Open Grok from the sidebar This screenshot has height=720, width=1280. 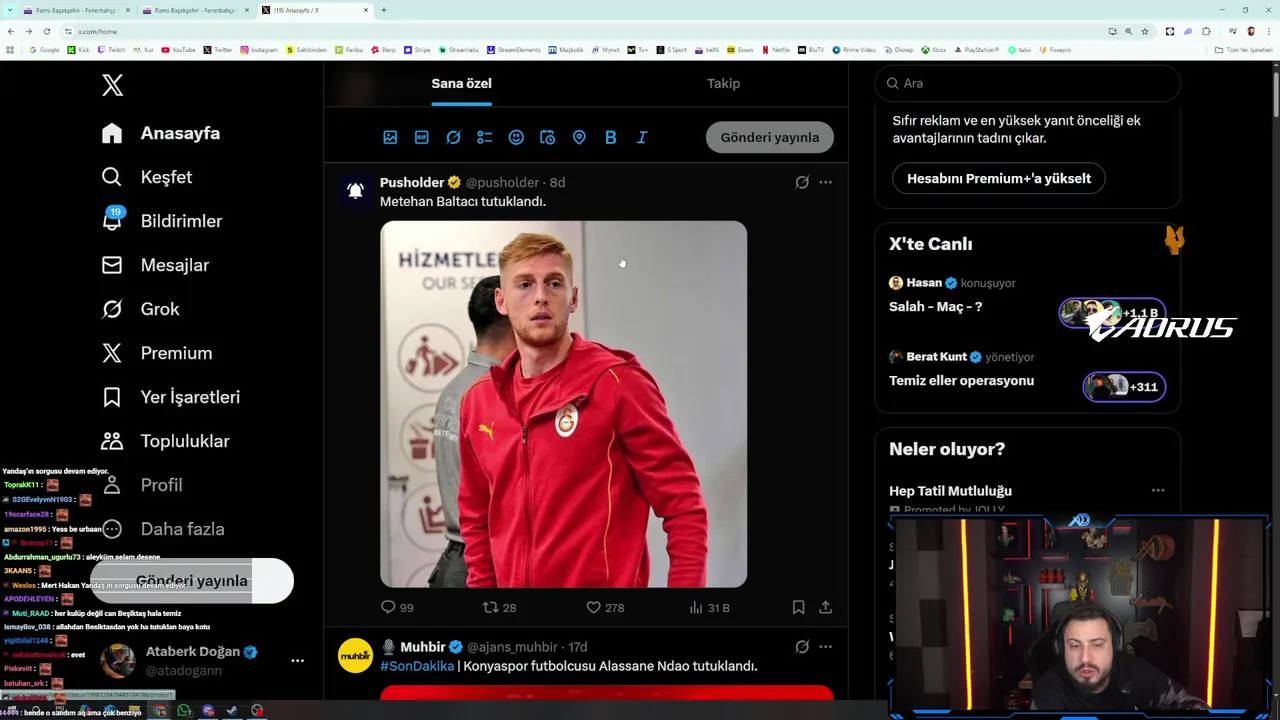[141, 309]
